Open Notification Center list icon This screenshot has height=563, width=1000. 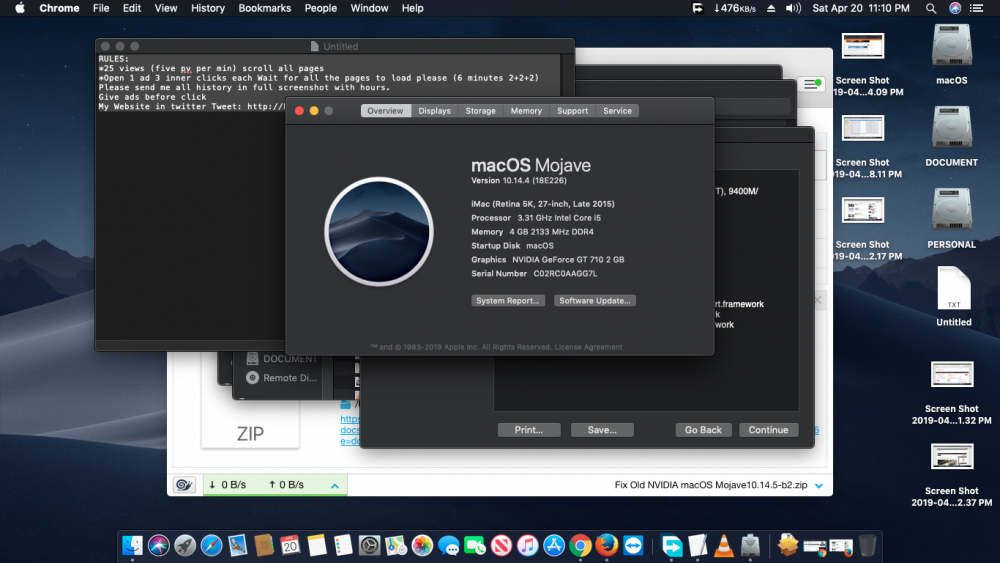click(976, 8)
